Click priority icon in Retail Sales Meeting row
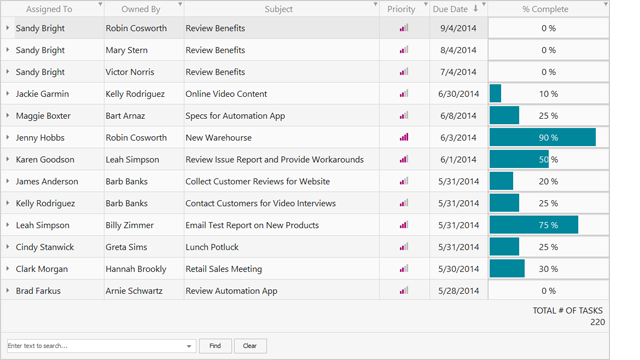The width and height of the screenshot is (640, 360). 404,269
